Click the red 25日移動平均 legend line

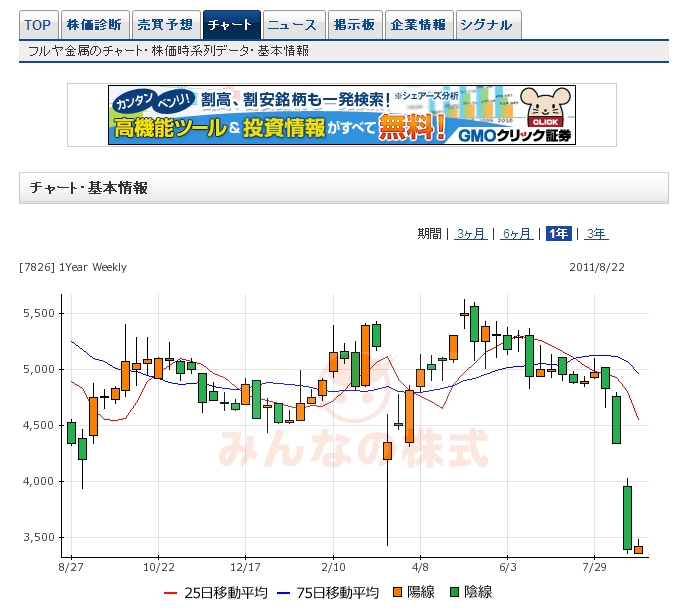tap(171, 593)
